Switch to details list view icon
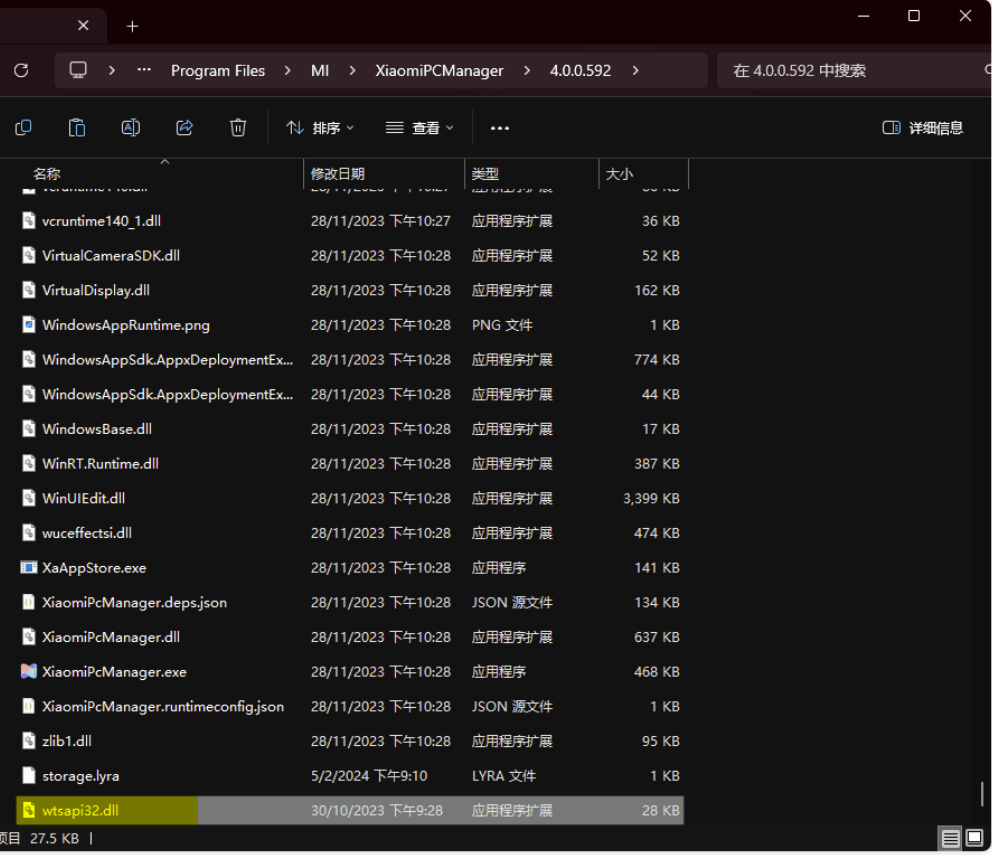The width and height of the screenshot is (992, 855). coord(950,838)
